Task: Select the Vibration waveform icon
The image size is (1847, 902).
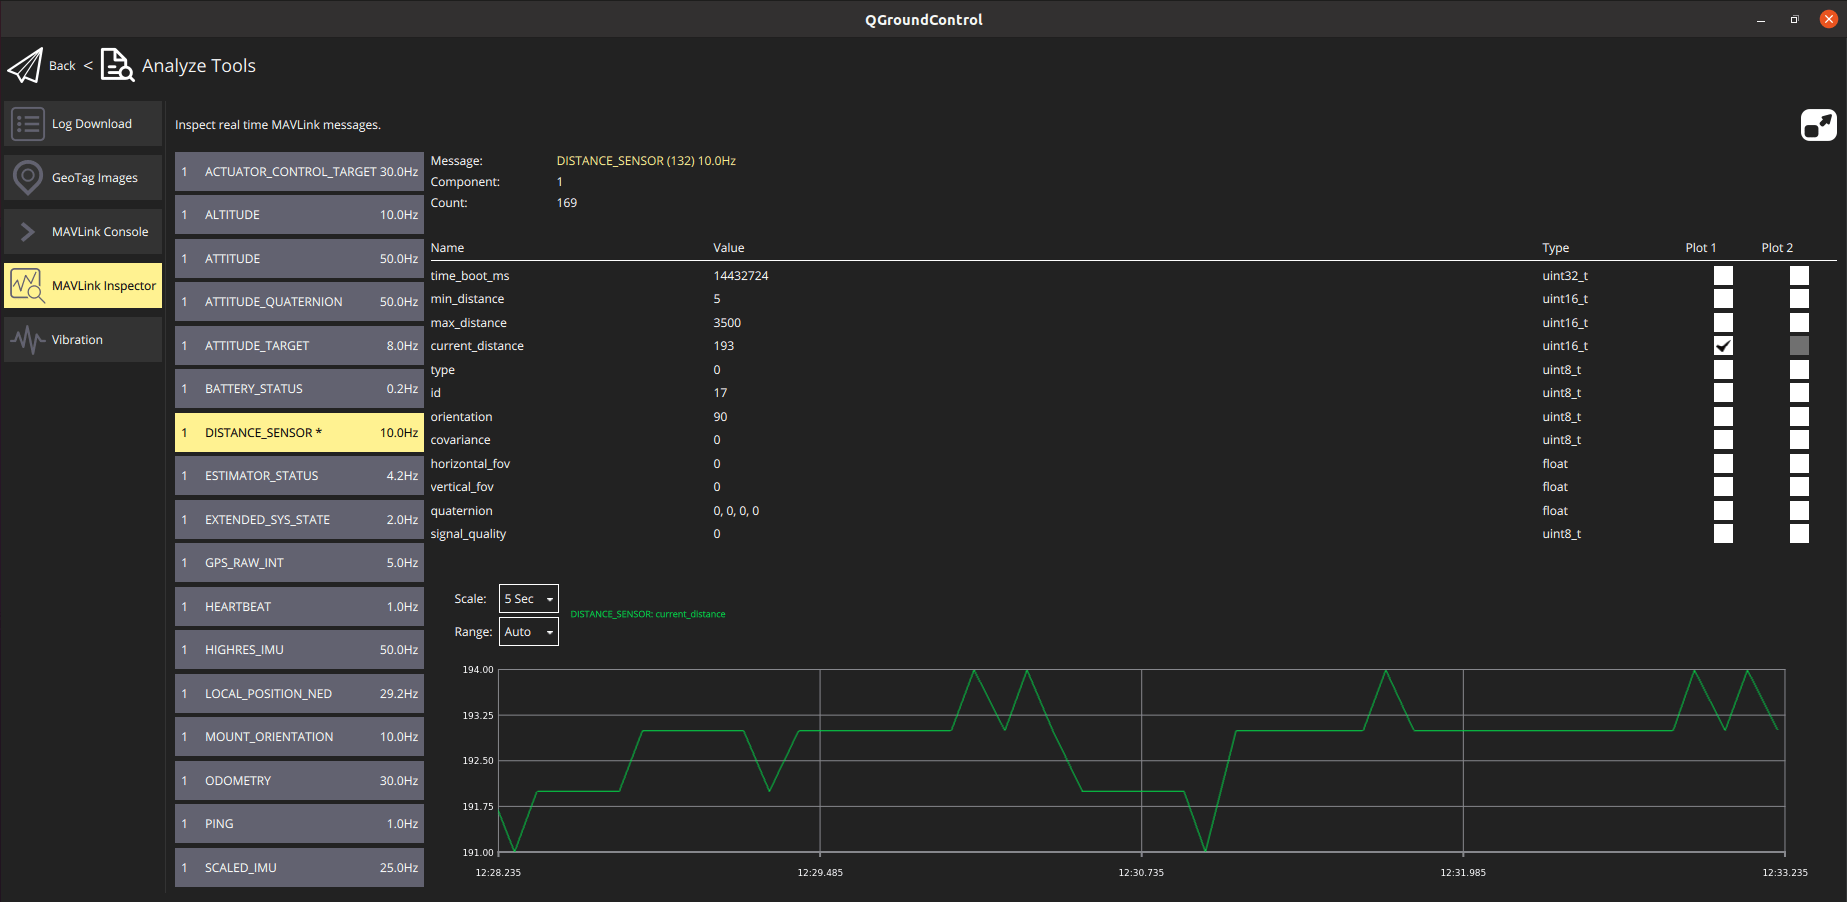Action: pos(28,339)
